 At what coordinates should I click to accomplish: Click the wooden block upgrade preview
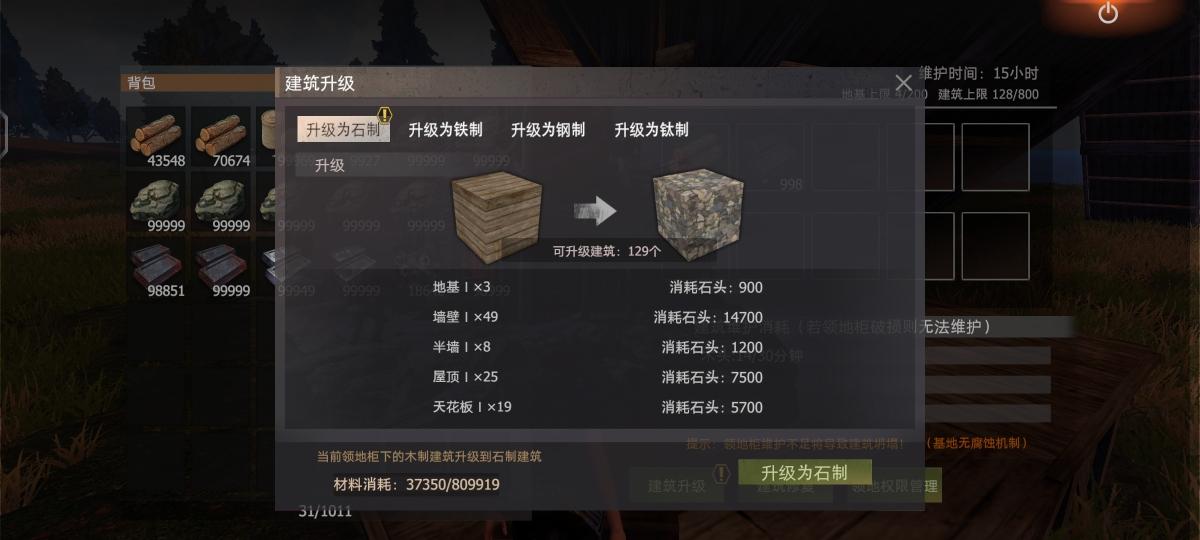pyautogui.click(x=498, y=210)
